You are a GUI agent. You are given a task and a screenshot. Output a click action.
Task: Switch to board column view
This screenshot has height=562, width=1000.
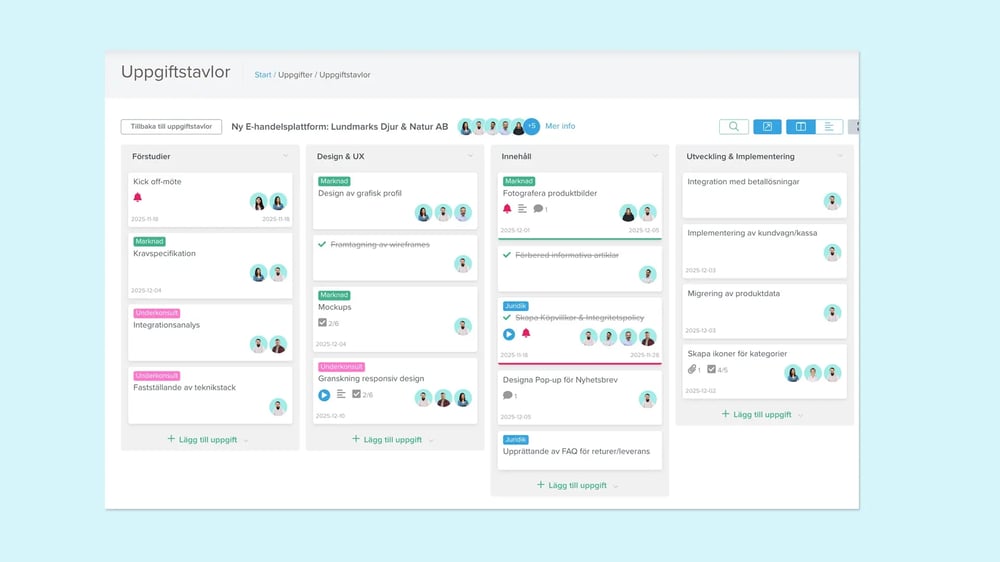800,127
